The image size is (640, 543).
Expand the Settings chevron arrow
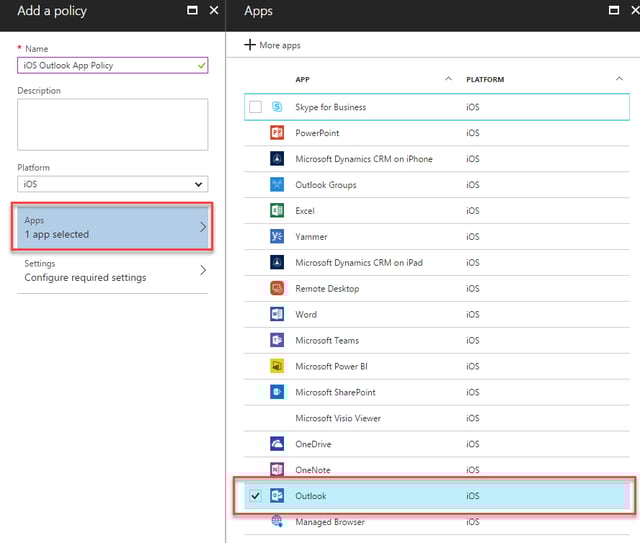tap(203, 270)
